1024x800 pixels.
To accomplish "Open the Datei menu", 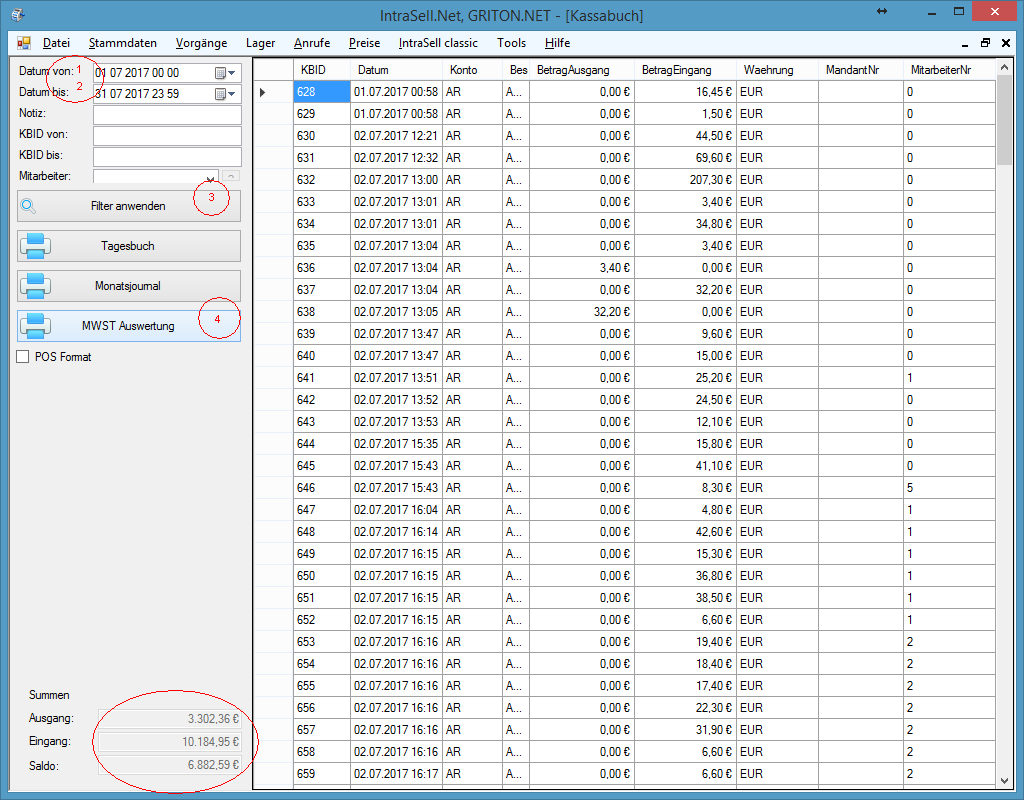I will pos(56,43).
